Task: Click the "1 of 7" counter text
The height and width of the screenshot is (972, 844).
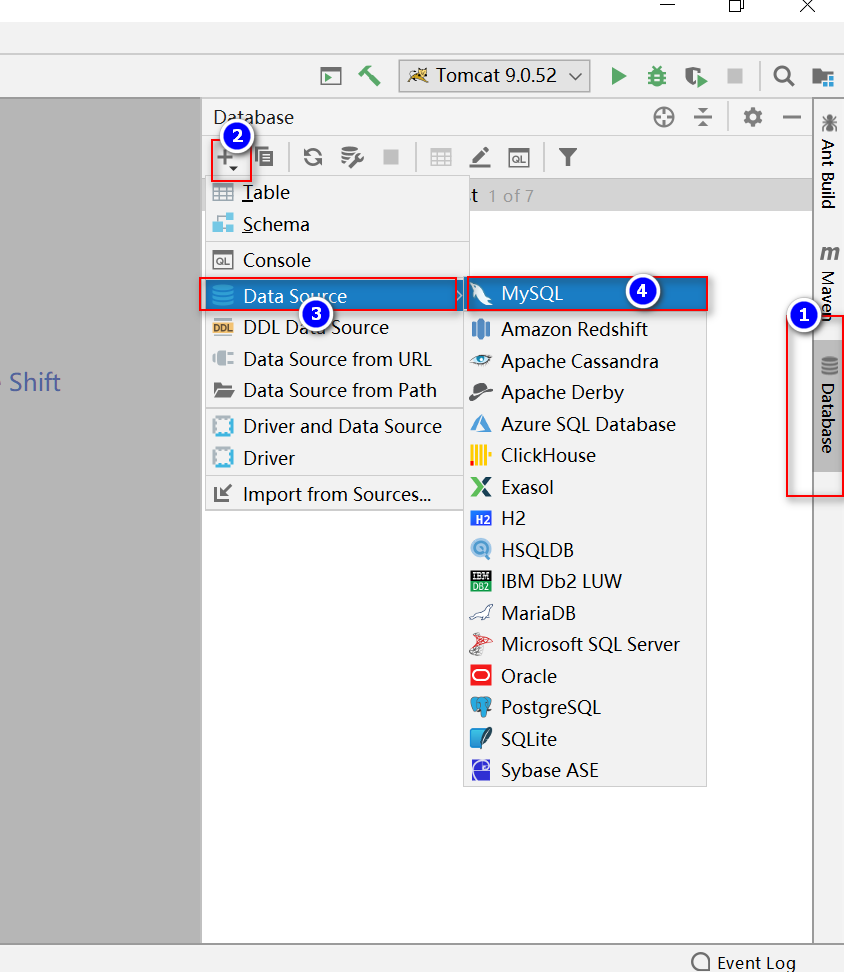Action: [x=511, y=196]
